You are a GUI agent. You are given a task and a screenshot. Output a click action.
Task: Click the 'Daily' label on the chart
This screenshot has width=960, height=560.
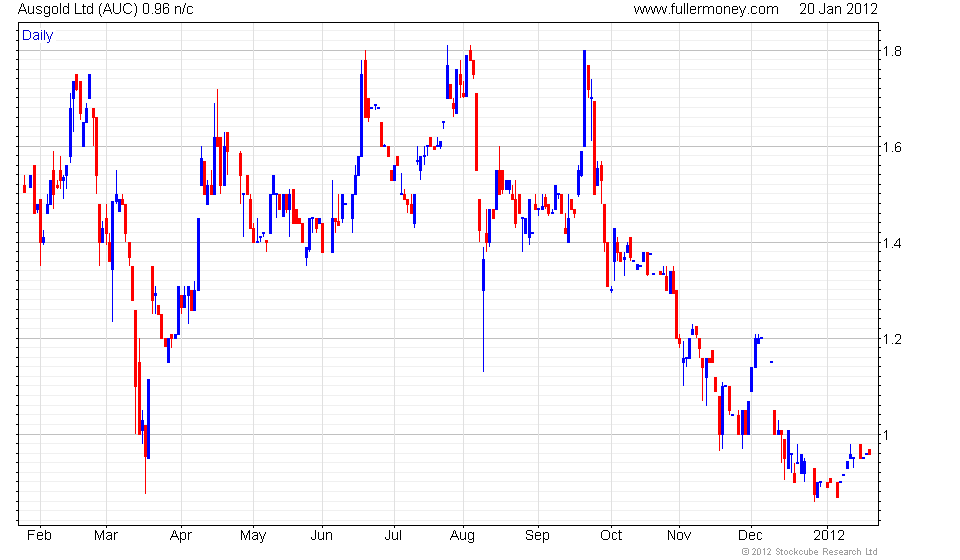point(37,35)
